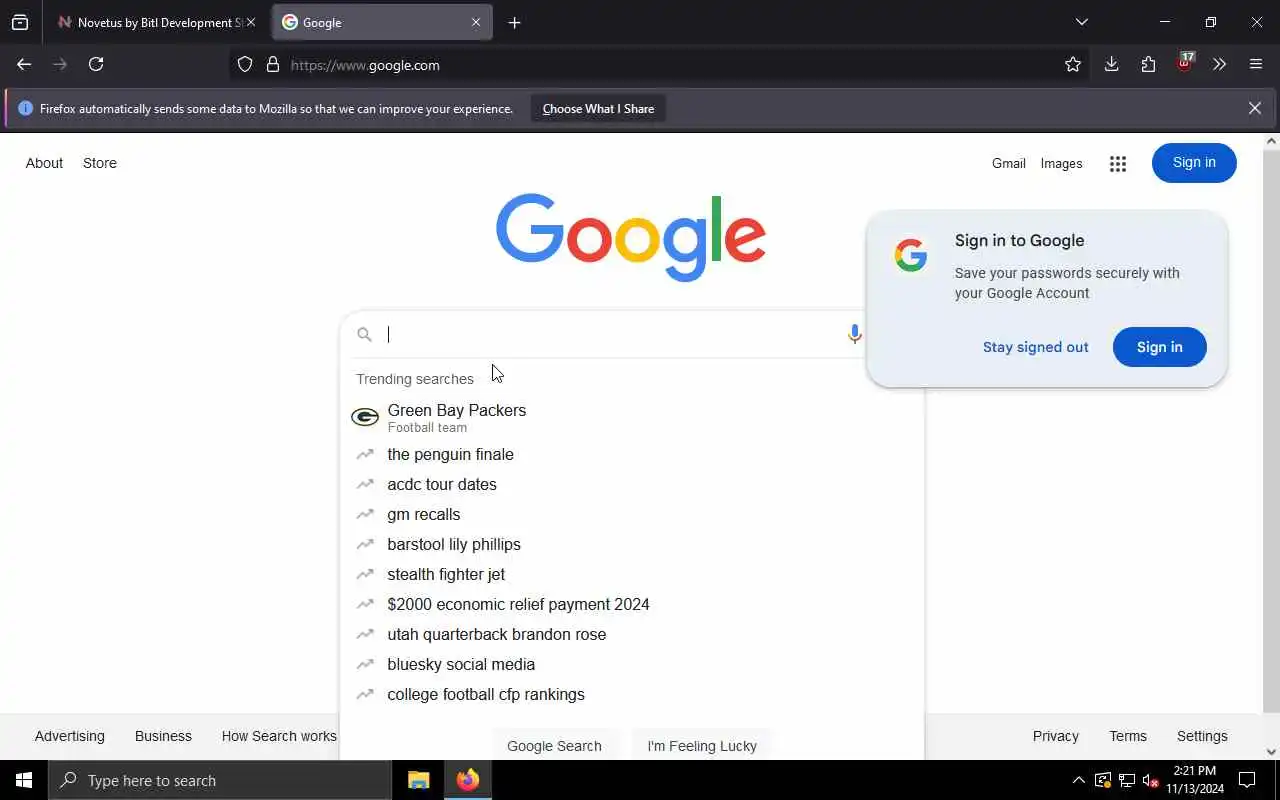Open Advertising footer link
Viewport: 1280px width, 800px height.
(69, 736)
